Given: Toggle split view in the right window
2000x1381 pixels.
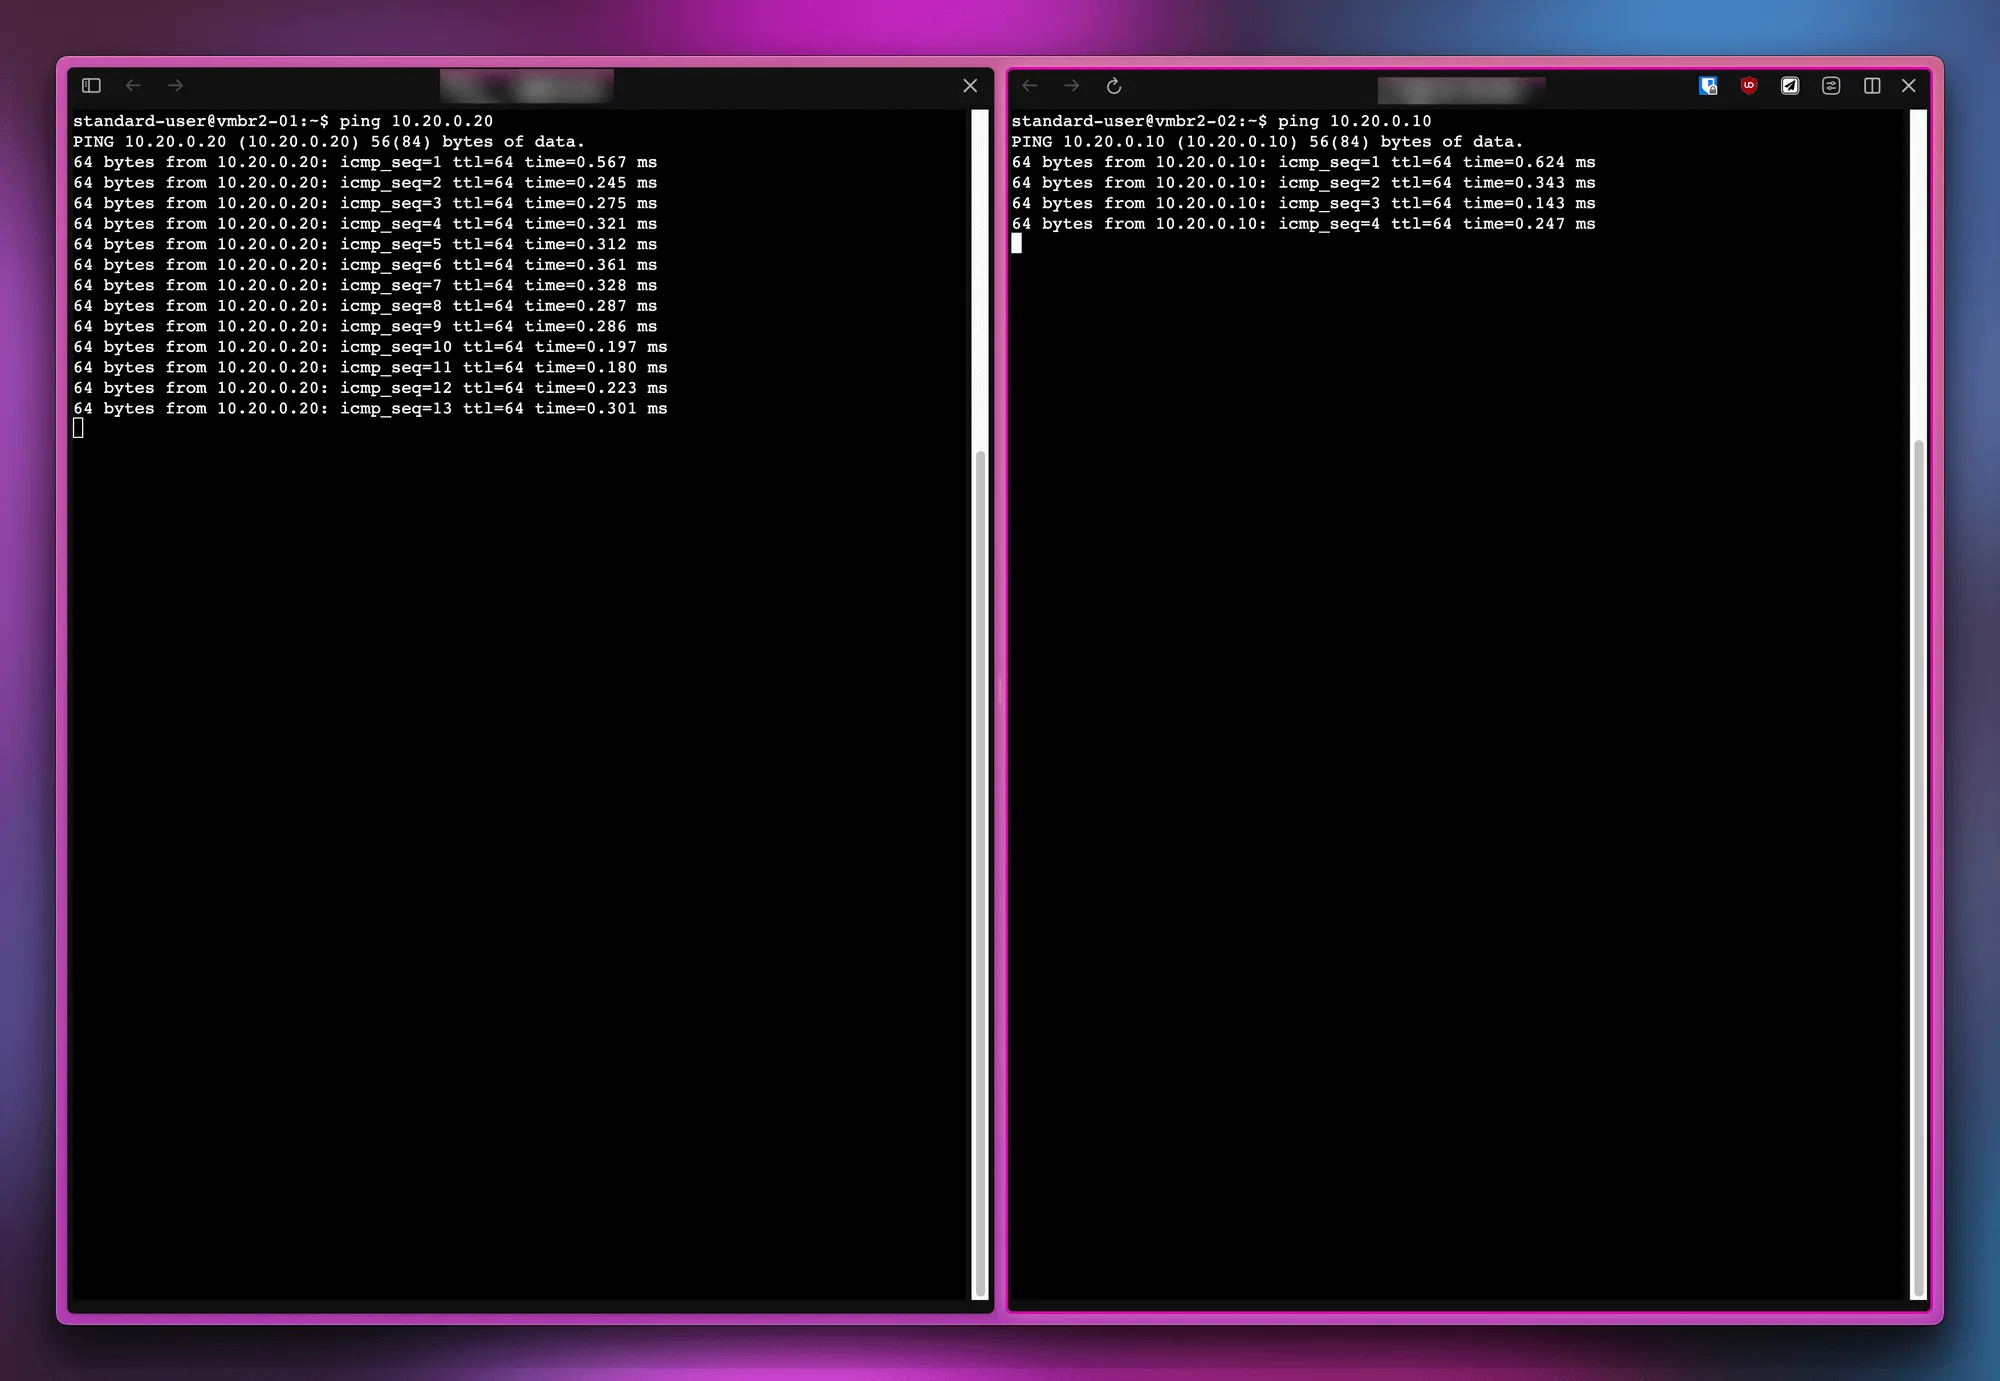Looking at the screenshot, I should (1872, 87).
